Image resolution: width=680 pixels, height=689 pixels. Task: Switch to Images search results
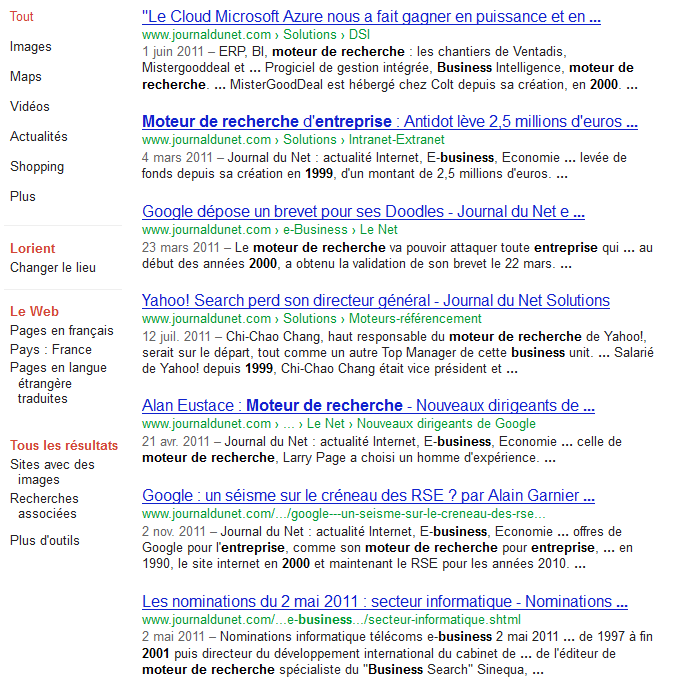31,47
